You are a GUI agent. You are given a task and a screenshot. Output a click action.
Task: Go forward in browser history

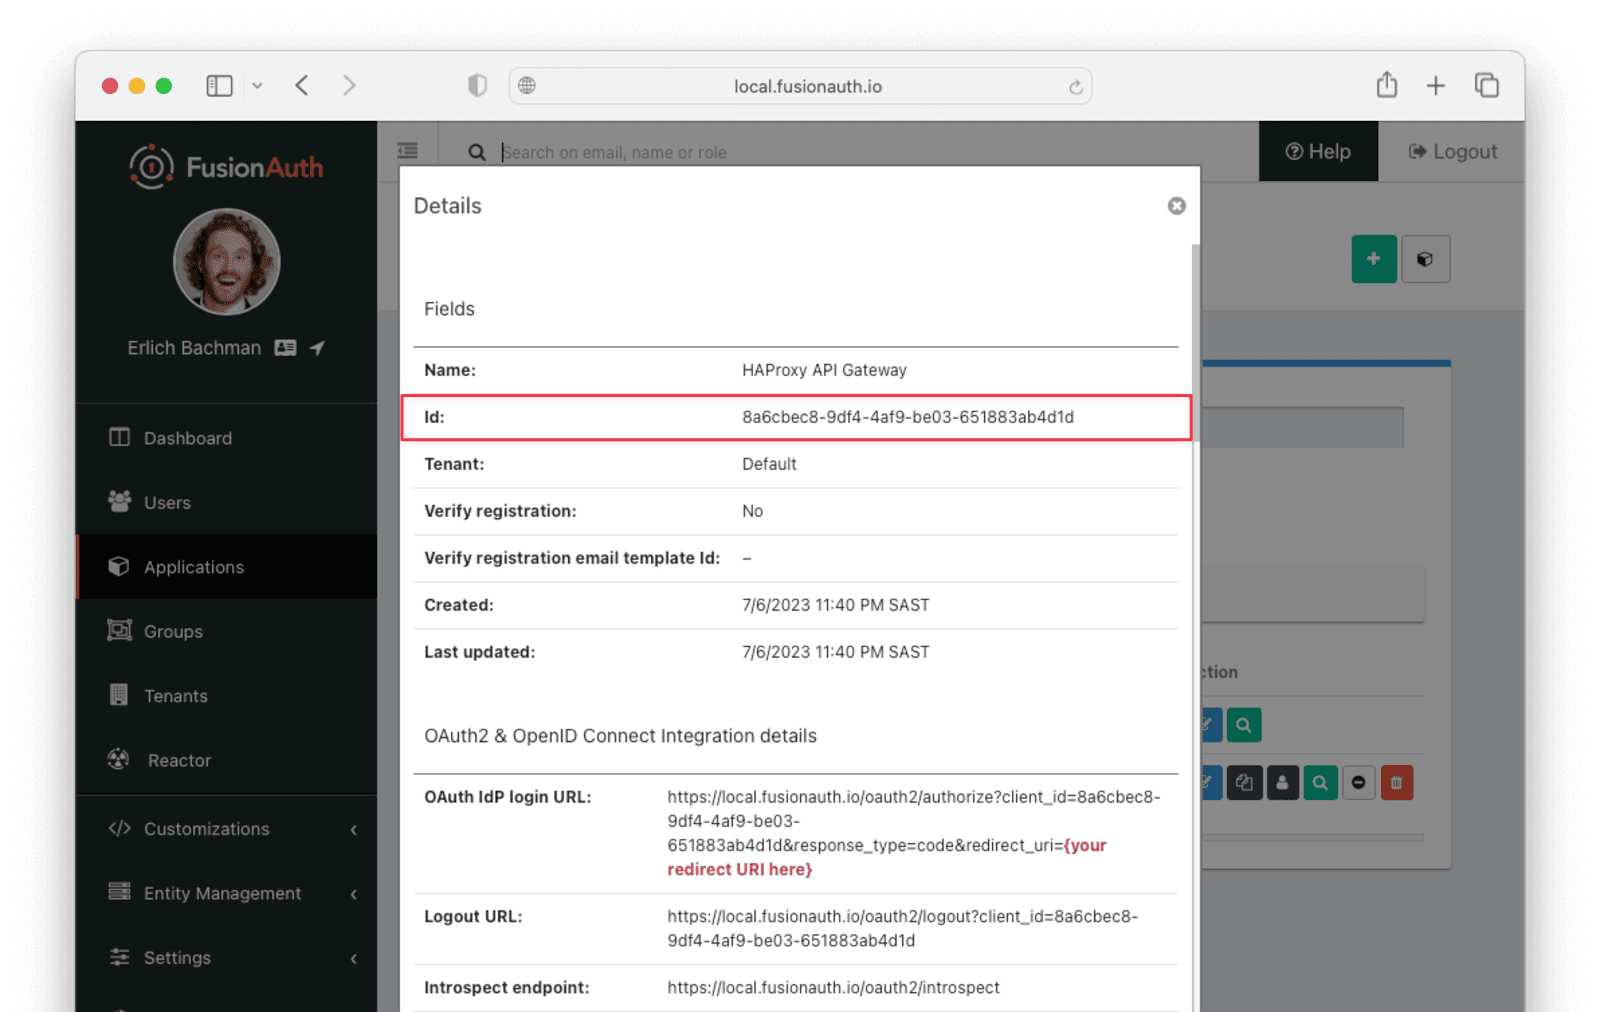(349, 86)
